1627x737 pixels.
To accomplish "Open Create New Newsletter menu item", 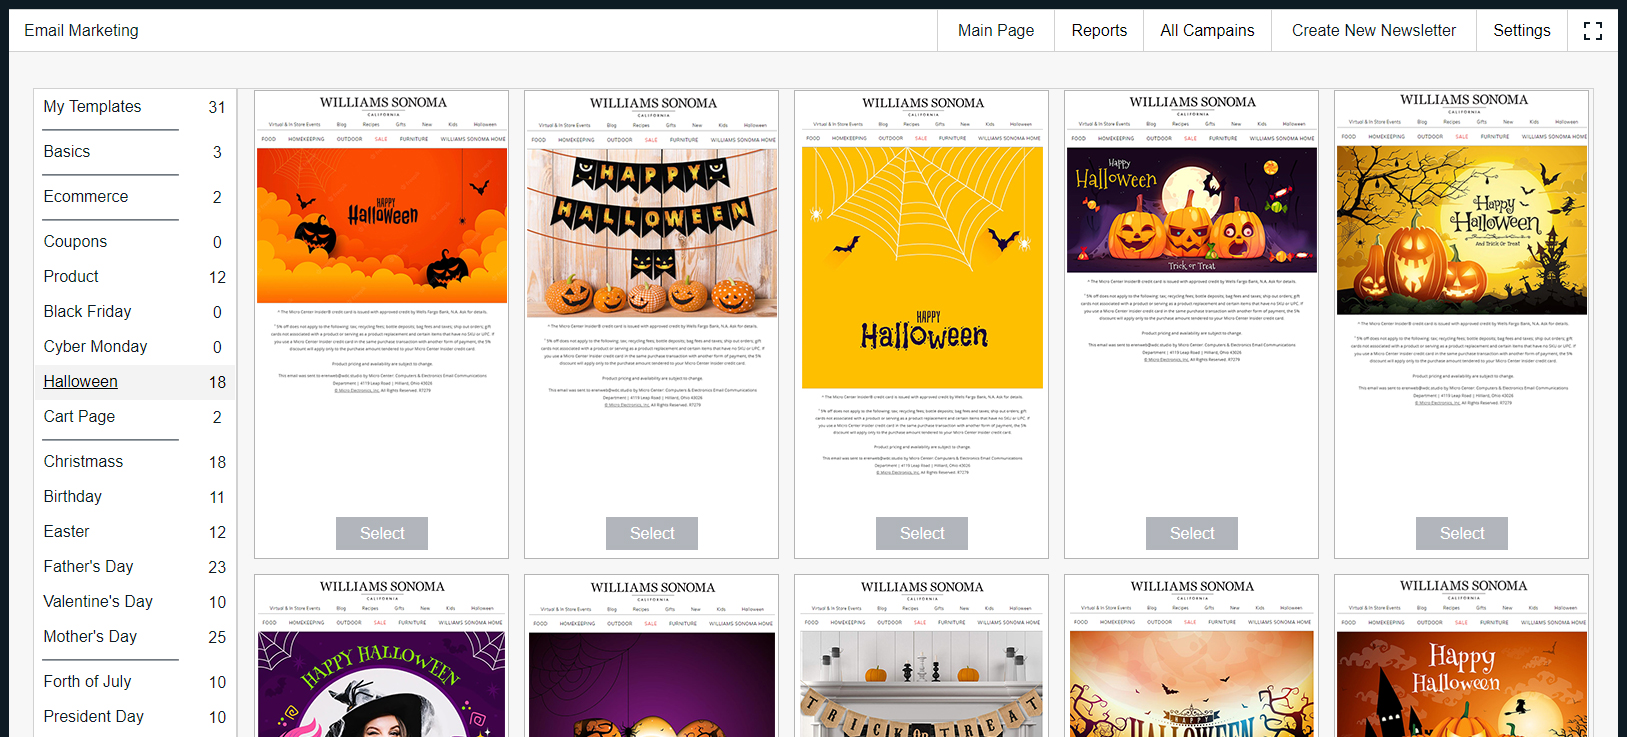I will (1374, 31).
